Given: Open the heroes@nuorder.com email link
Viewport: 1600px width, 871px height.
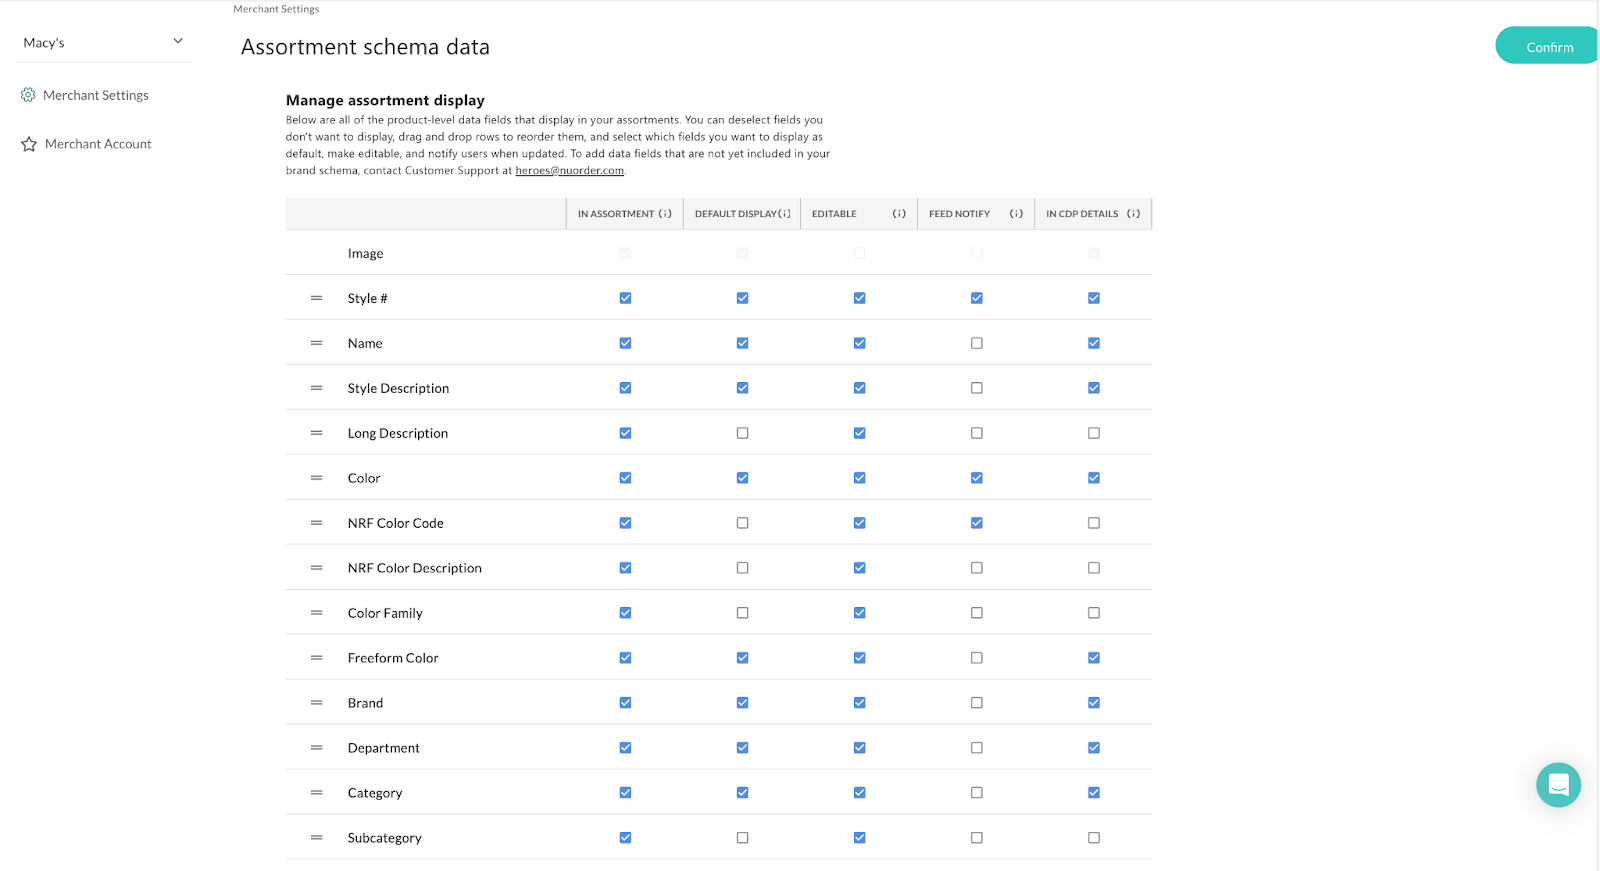Looking at the screenshot, I should (x=569, y=171).
